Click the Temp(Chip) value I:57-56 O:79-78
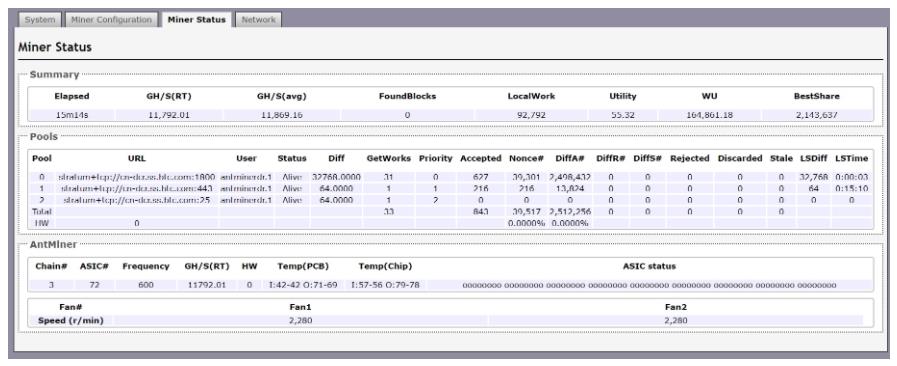This screenshot has height=366, width=897. (x=385, y=285)
